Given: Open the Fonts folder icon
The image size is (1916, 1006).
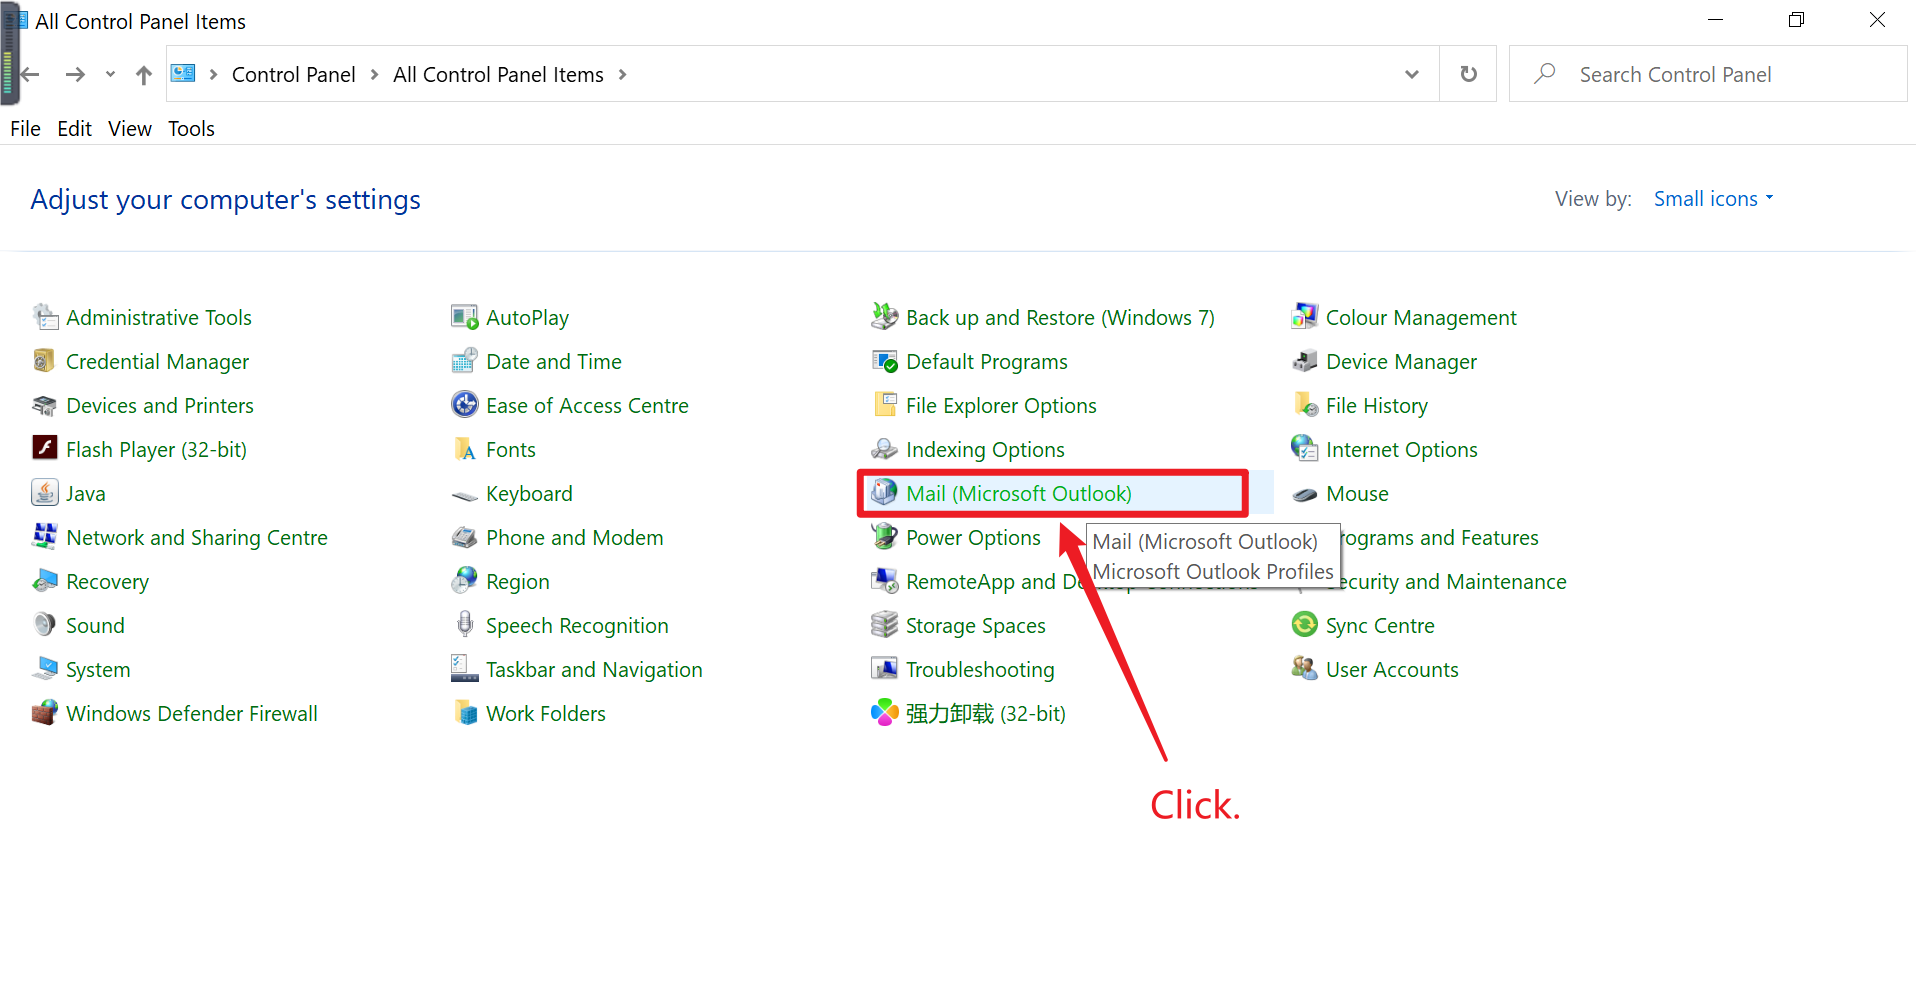Looking at the screenshot, I should pyautogui.click(x=465, y=449).
